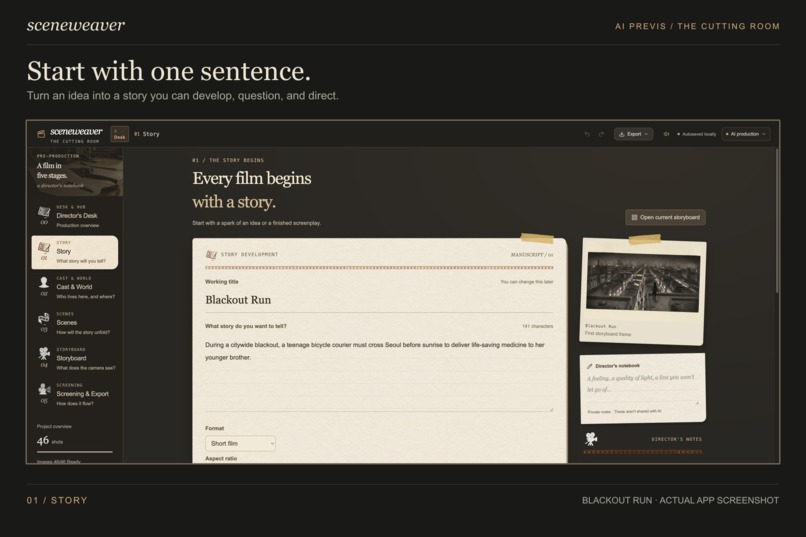The image size is (806, 537).
Task: Click the Undo arrow icon
Action: pos(587,134)
